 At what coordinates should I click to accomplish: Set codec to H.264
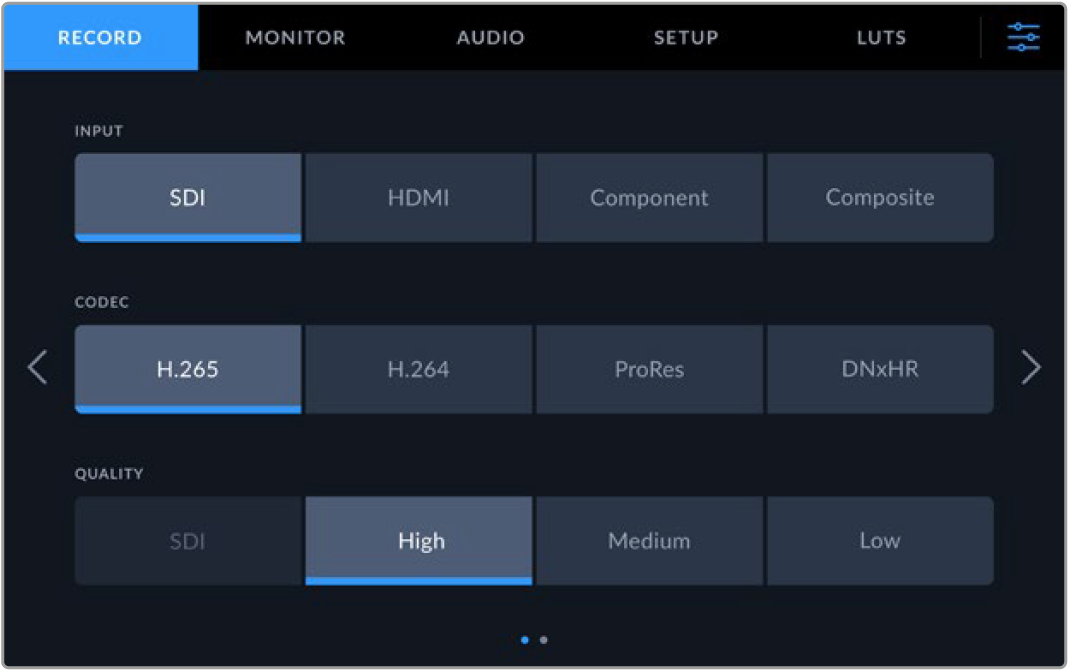click(x=419, y=369)
